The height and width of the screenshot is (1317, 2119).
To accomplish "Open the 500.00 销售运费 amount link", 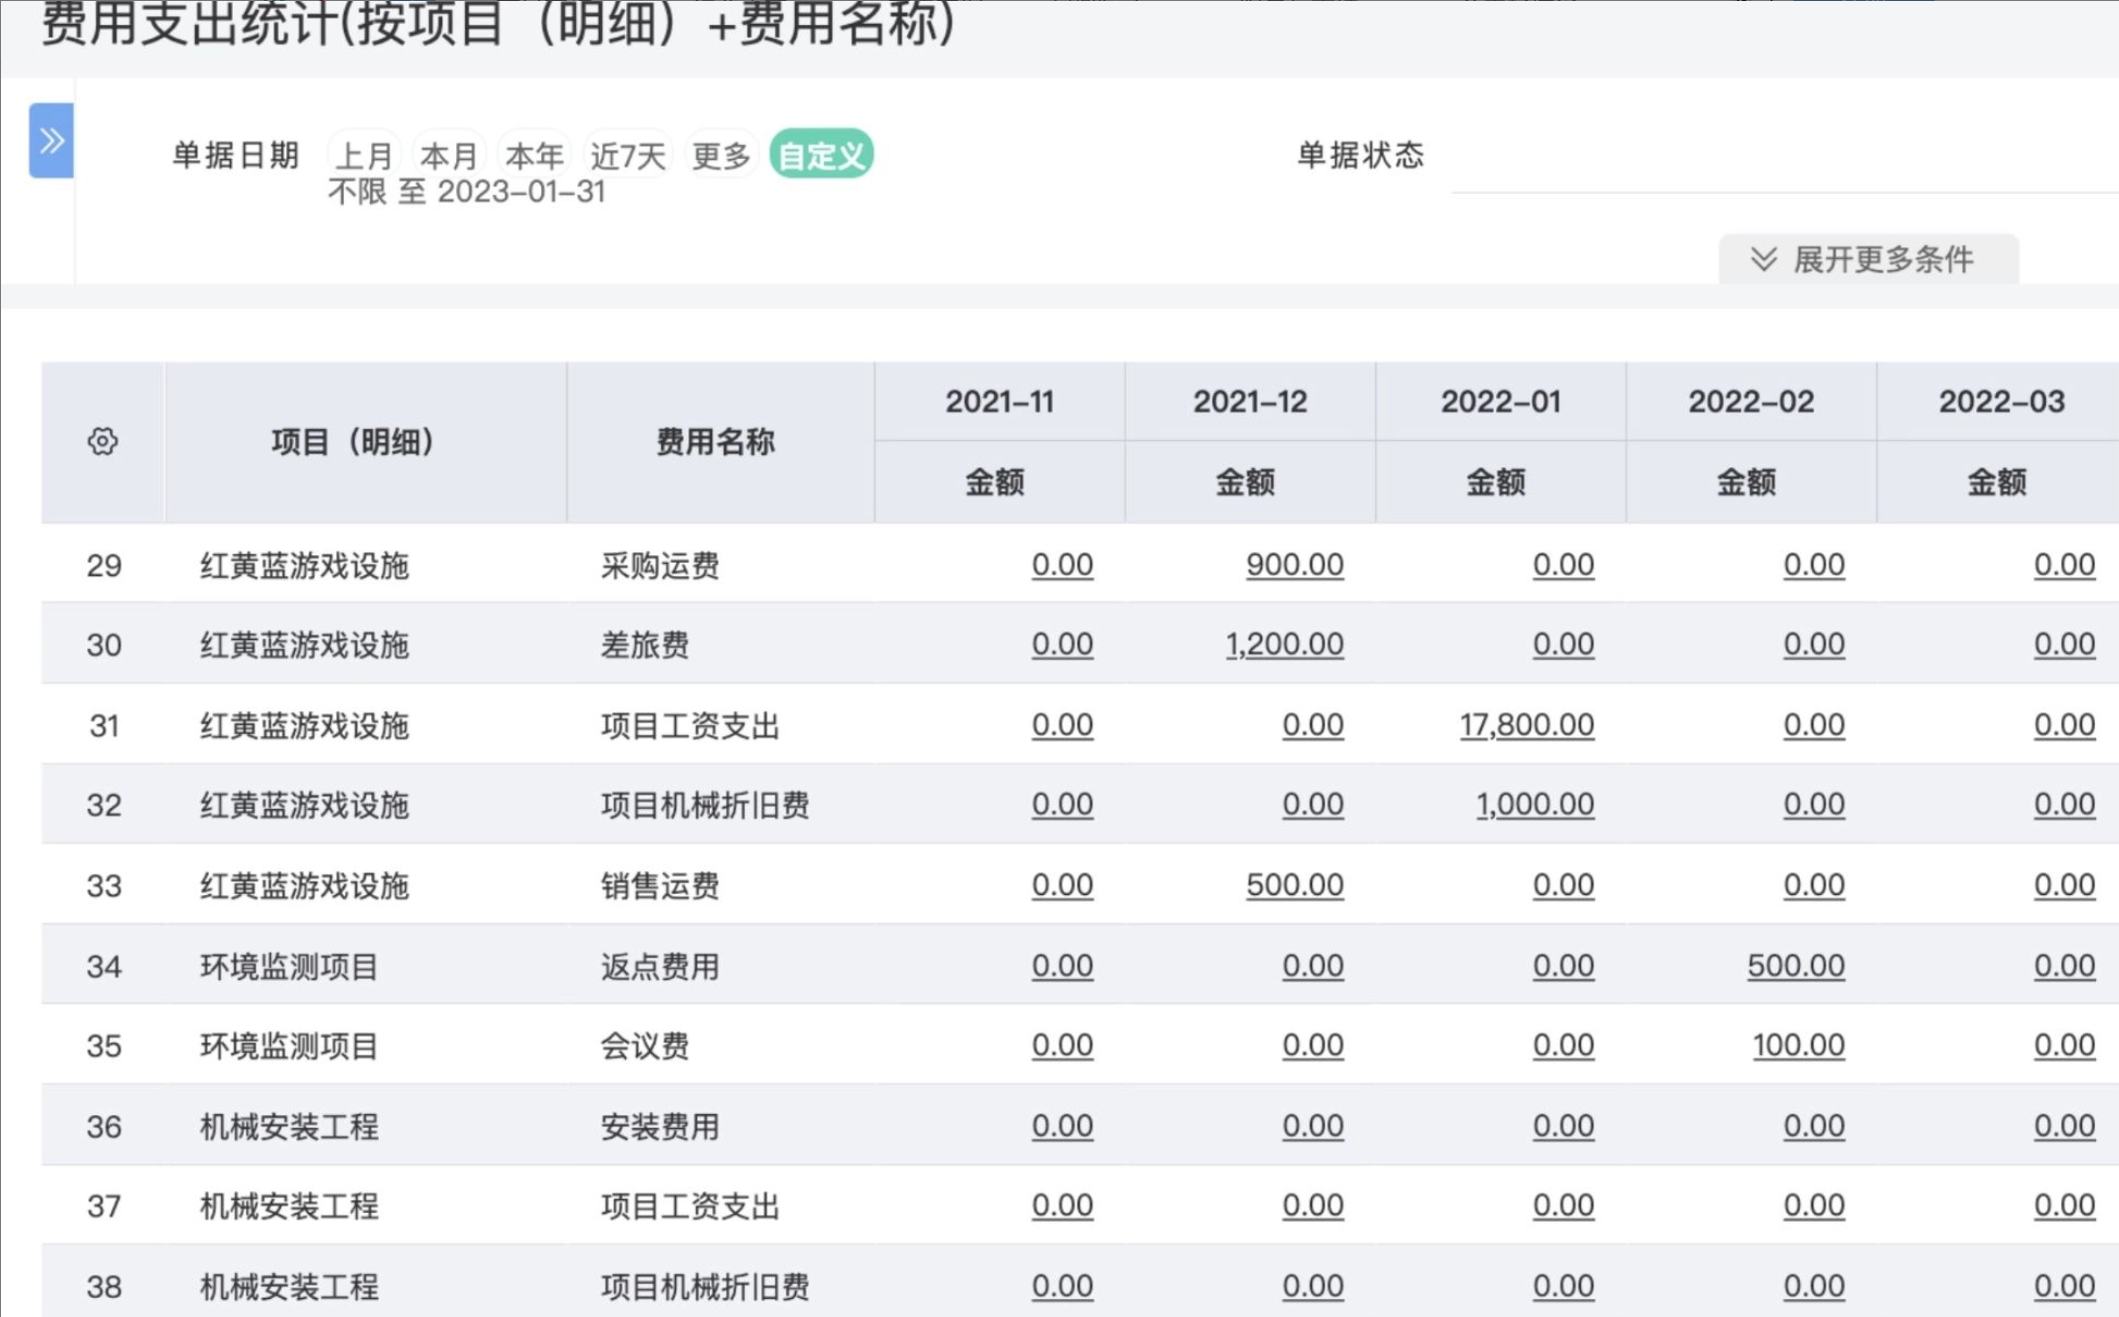I will [x=1294, y=886].
